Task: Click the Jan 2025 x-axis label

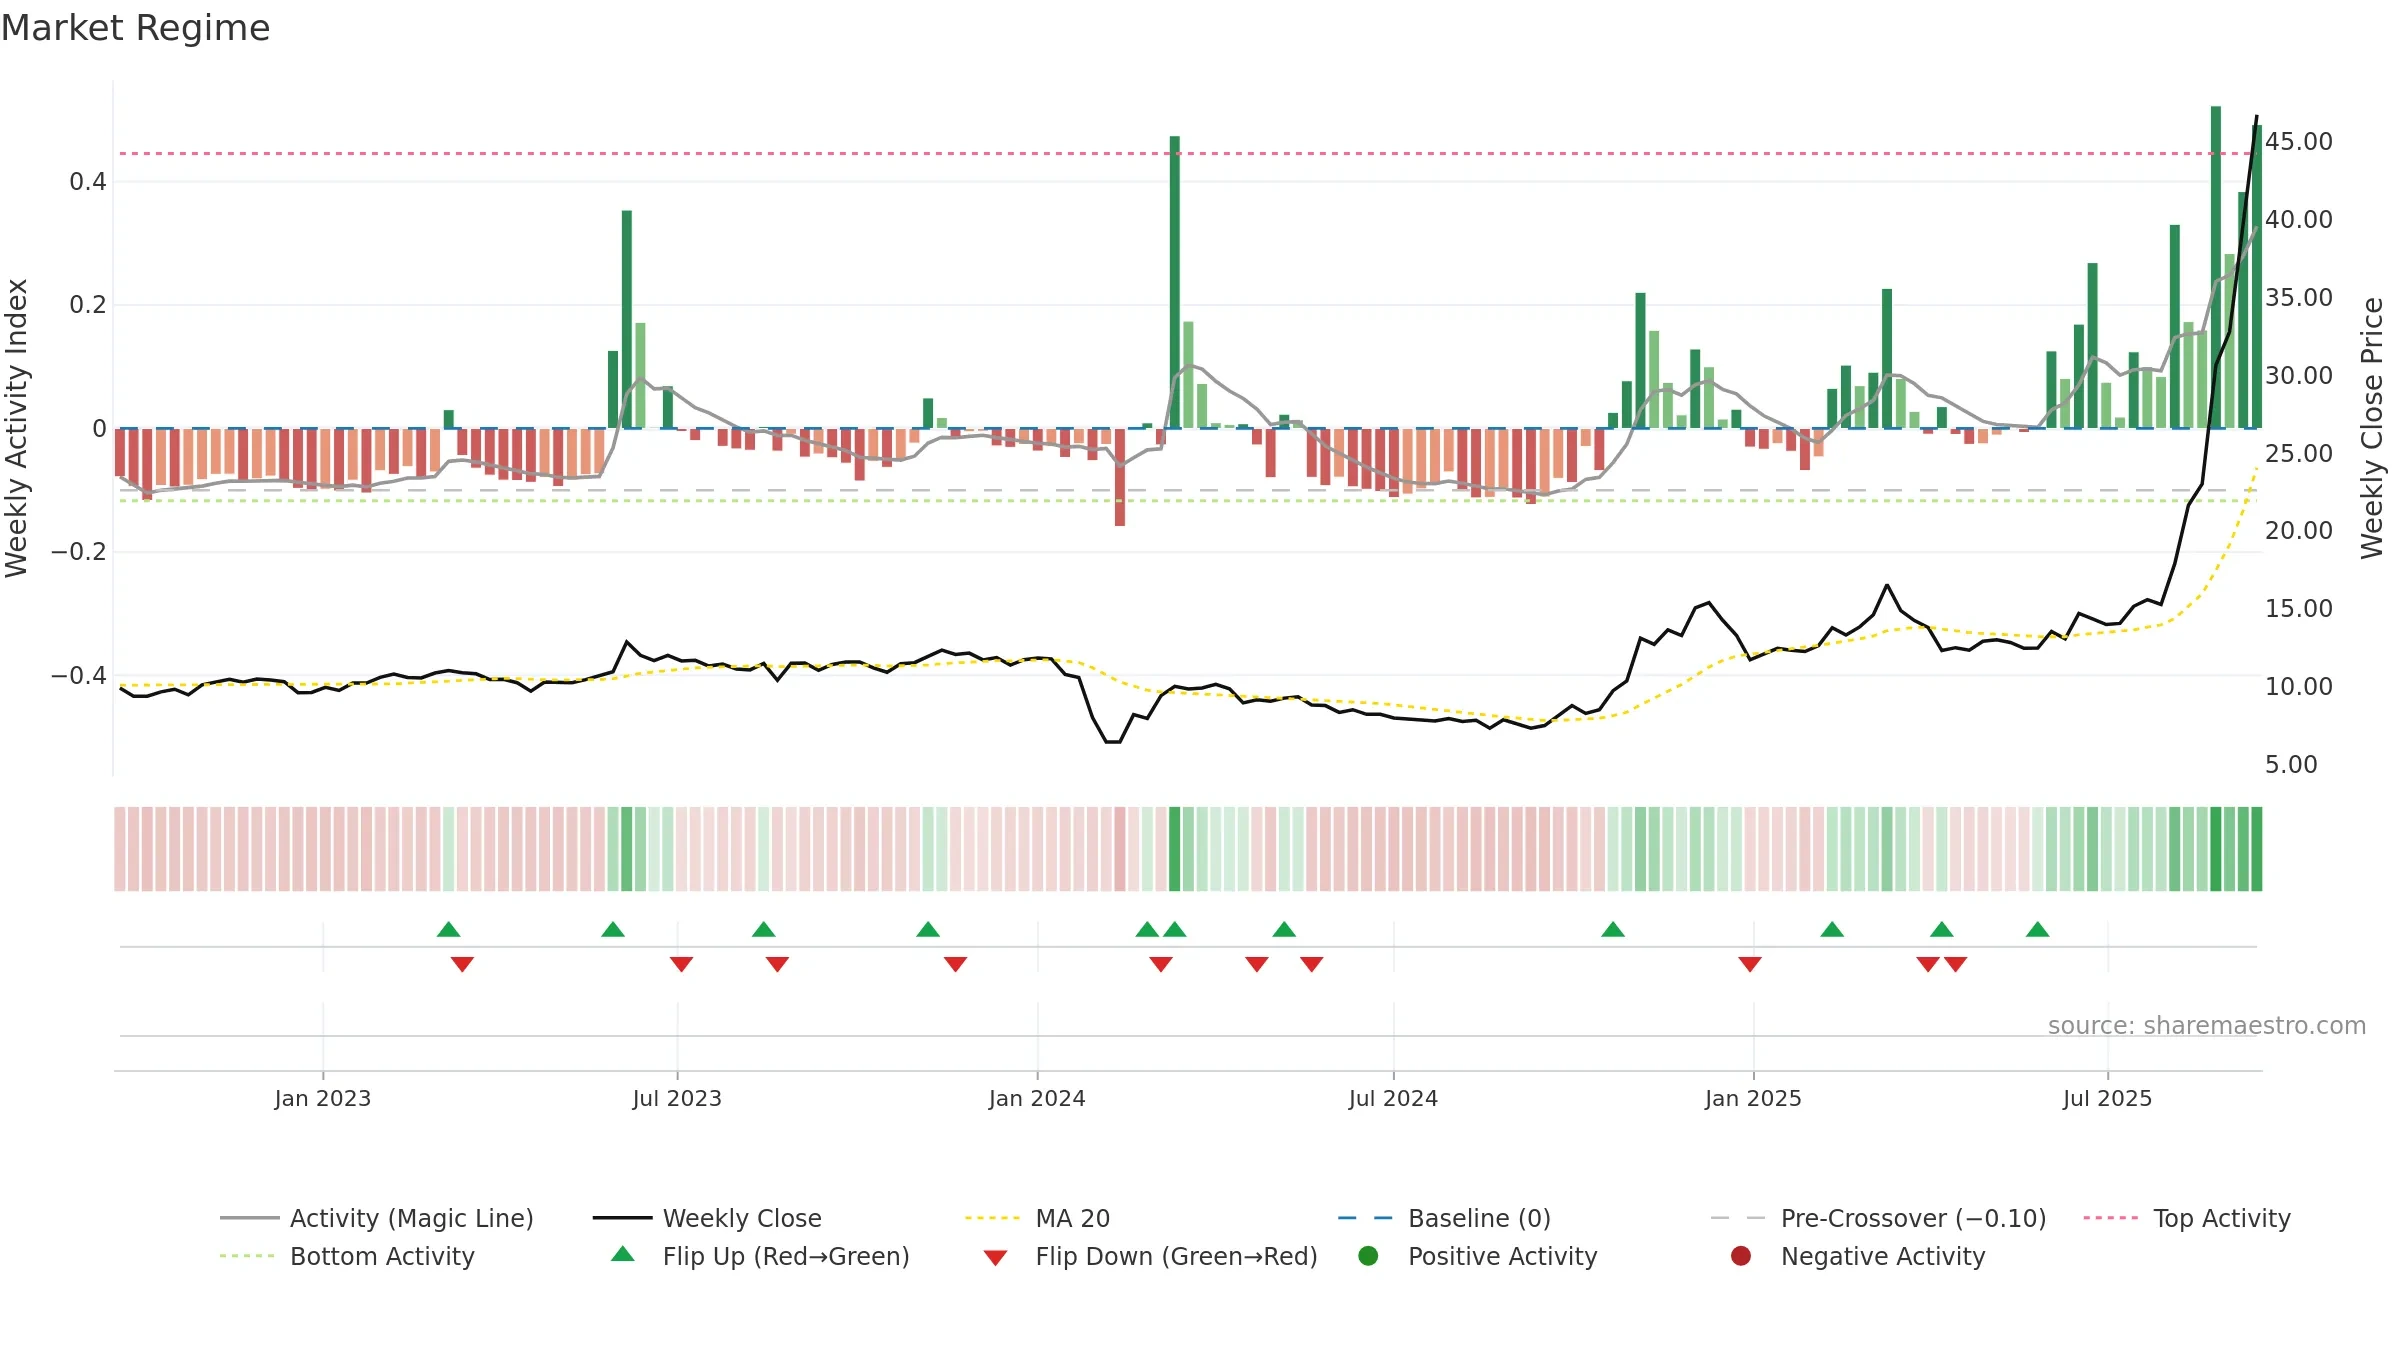Action: [1753, 1099]
